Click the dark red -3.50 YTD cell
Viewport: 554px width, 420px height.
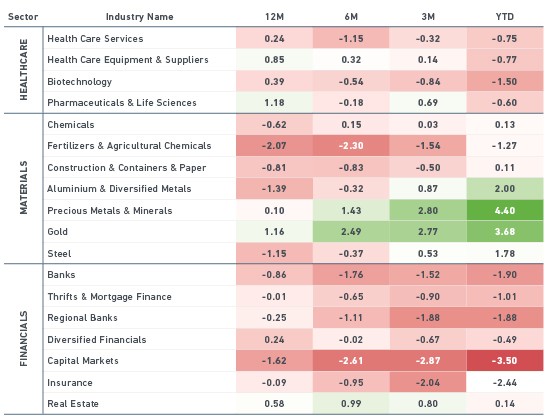click(505, 361)
